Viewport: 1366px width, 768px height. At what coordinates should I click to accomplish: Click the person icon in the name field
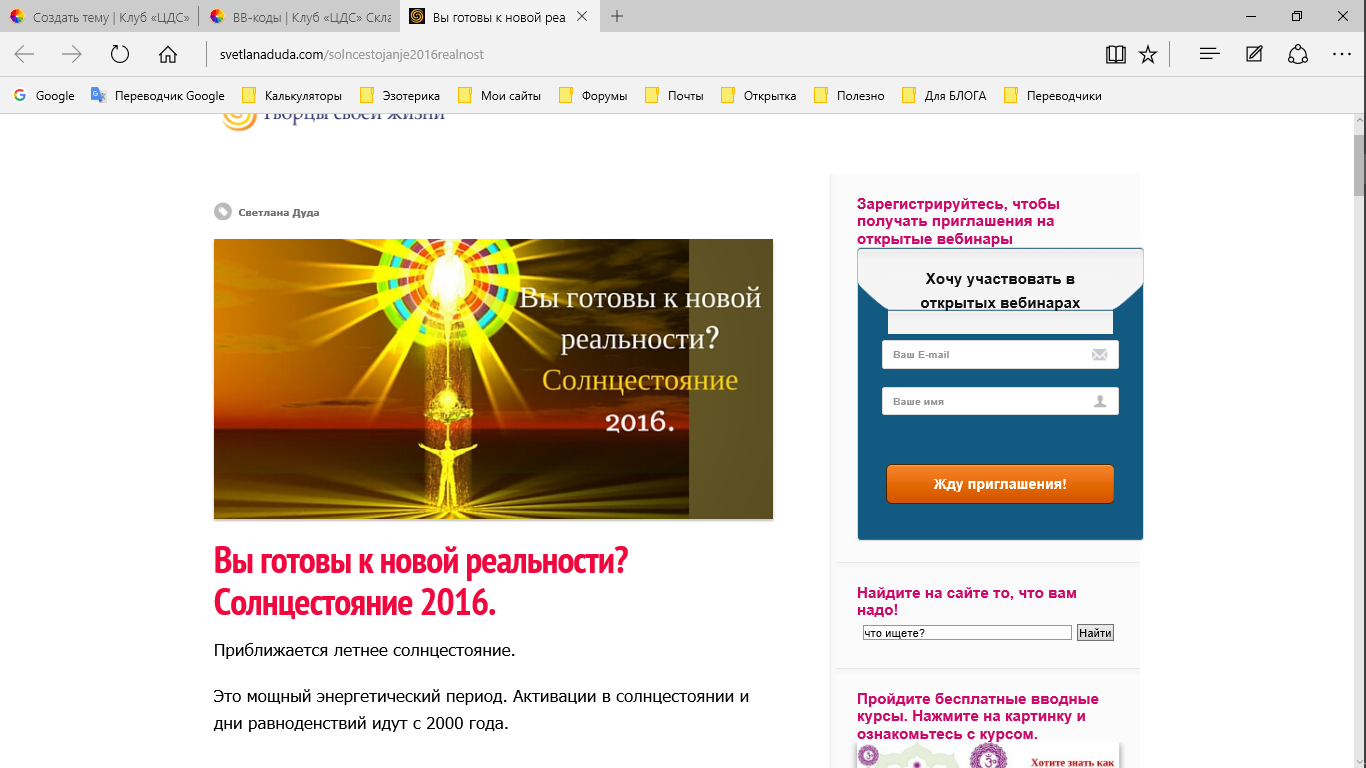tap(1100, 401)
